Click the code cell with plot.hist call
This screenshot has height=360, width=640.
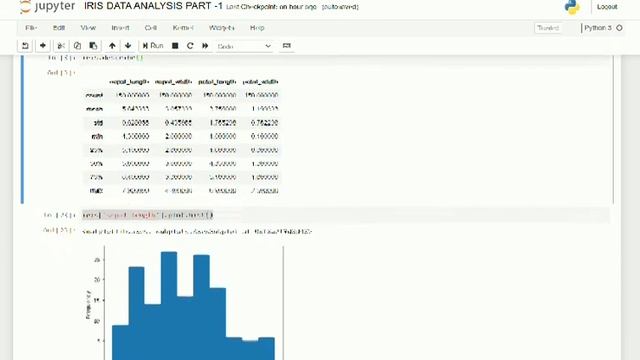point(345,215)
